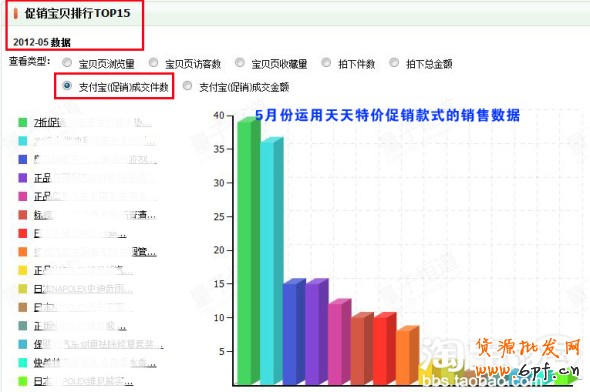Open the last legend link ending with 维尼熊实
This screenshot has height=392, width=590.
click(83, 381)
